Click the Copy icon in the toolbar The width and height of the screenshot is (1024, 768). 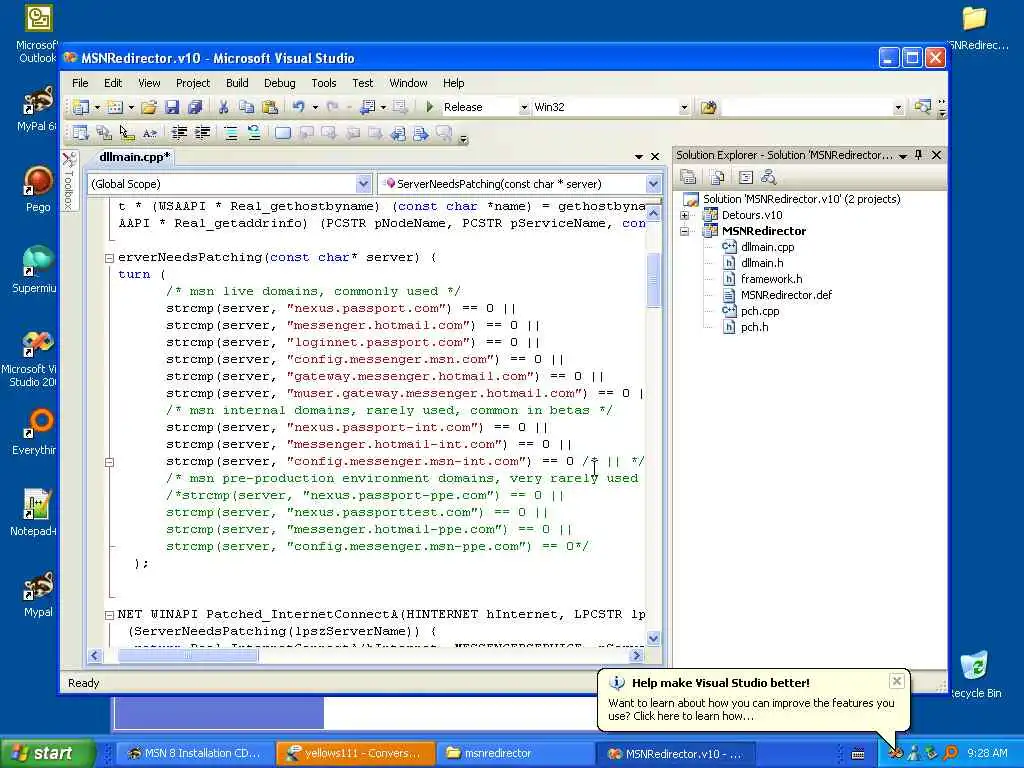[246, 107]
